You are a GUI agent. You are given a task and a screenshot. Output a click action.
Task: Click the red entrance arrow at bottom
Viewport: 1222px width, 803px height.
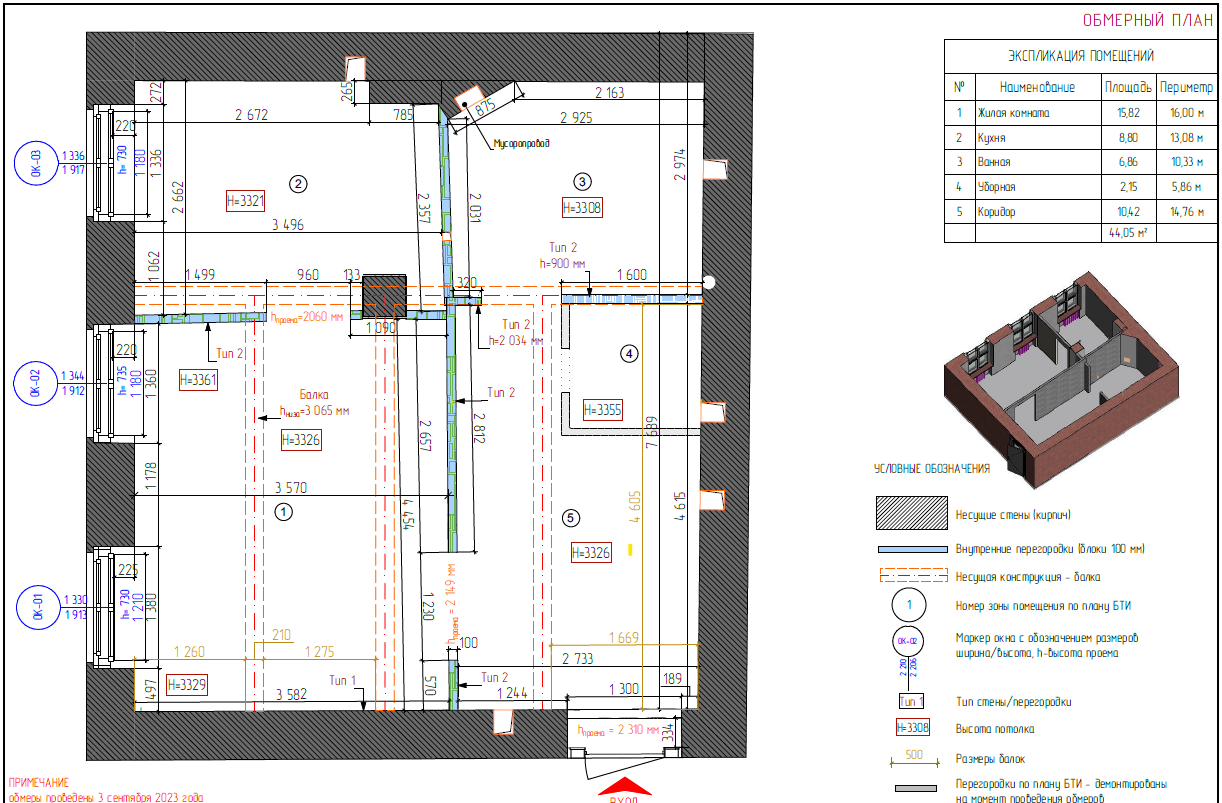coord(623,787)
